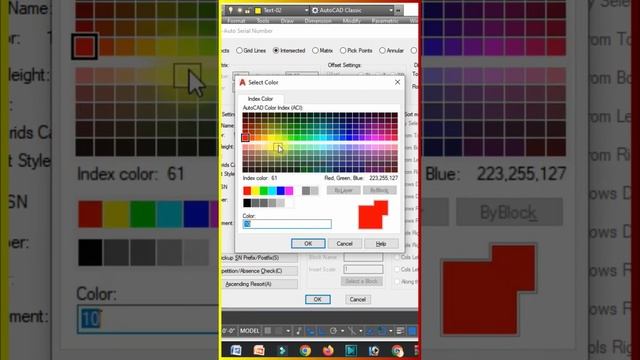Select the Intersected radio button
The width and height of the screenshot is (640, 360).
(276, 51)
